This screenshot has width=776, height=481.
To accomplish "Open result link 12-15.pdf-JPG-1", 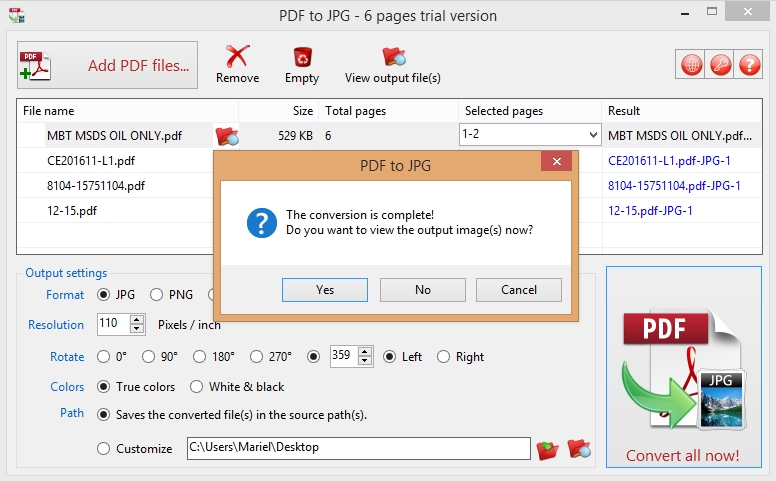I will pos(650,211).
